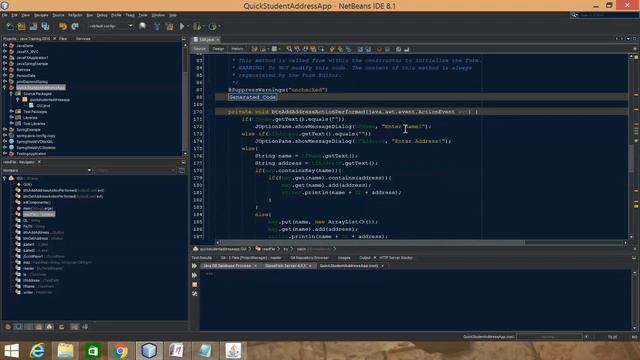640x360 pixels.
Task: Expand the folded Generated Code block
Action: click(x=253, y=97)
